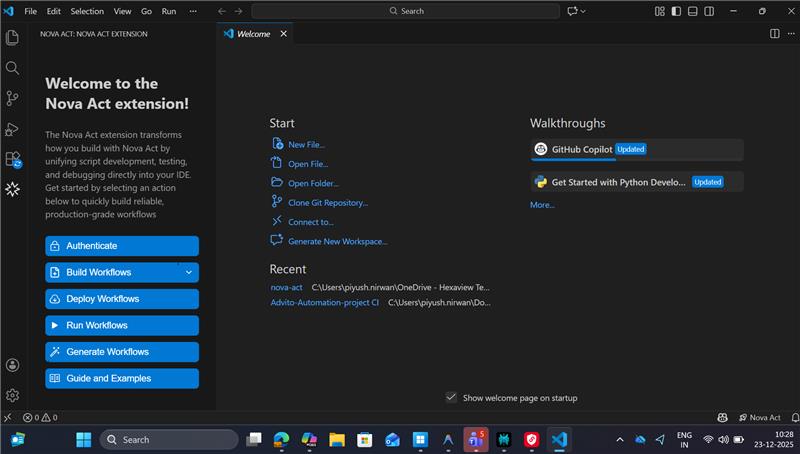Viewport: 800px width, 454px height.
Task: Open the Manage gear icon
Action: click(x=12, y=395)
